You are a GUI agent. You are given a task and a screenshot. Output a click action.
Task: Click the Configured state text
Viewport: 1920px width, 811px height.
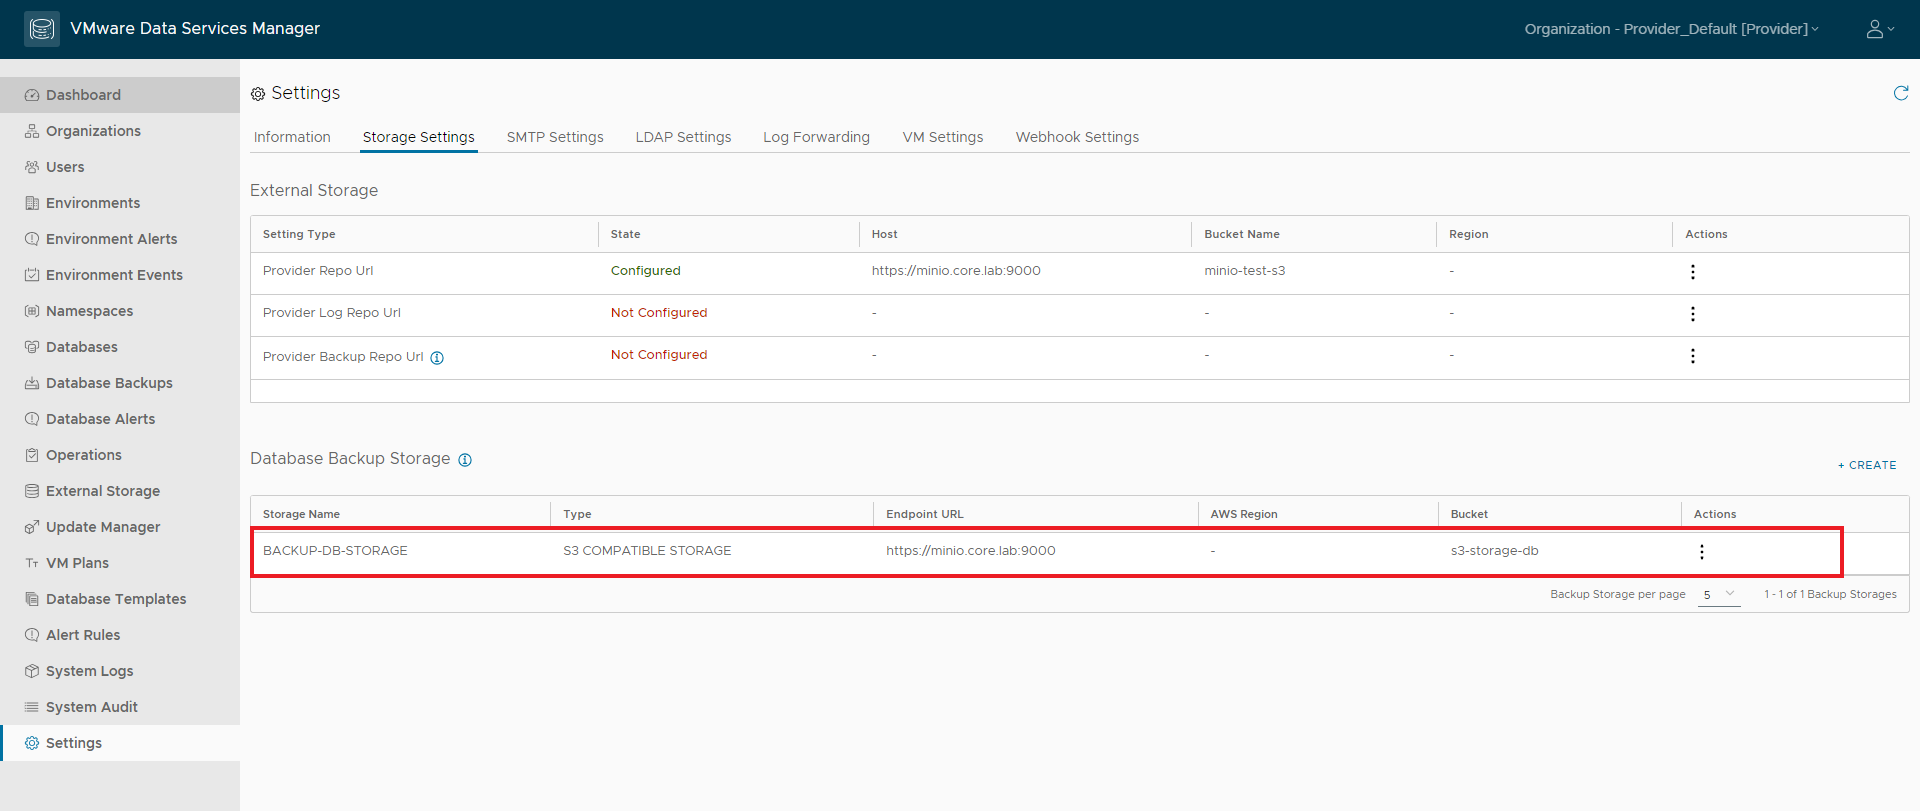coord(645,271)
